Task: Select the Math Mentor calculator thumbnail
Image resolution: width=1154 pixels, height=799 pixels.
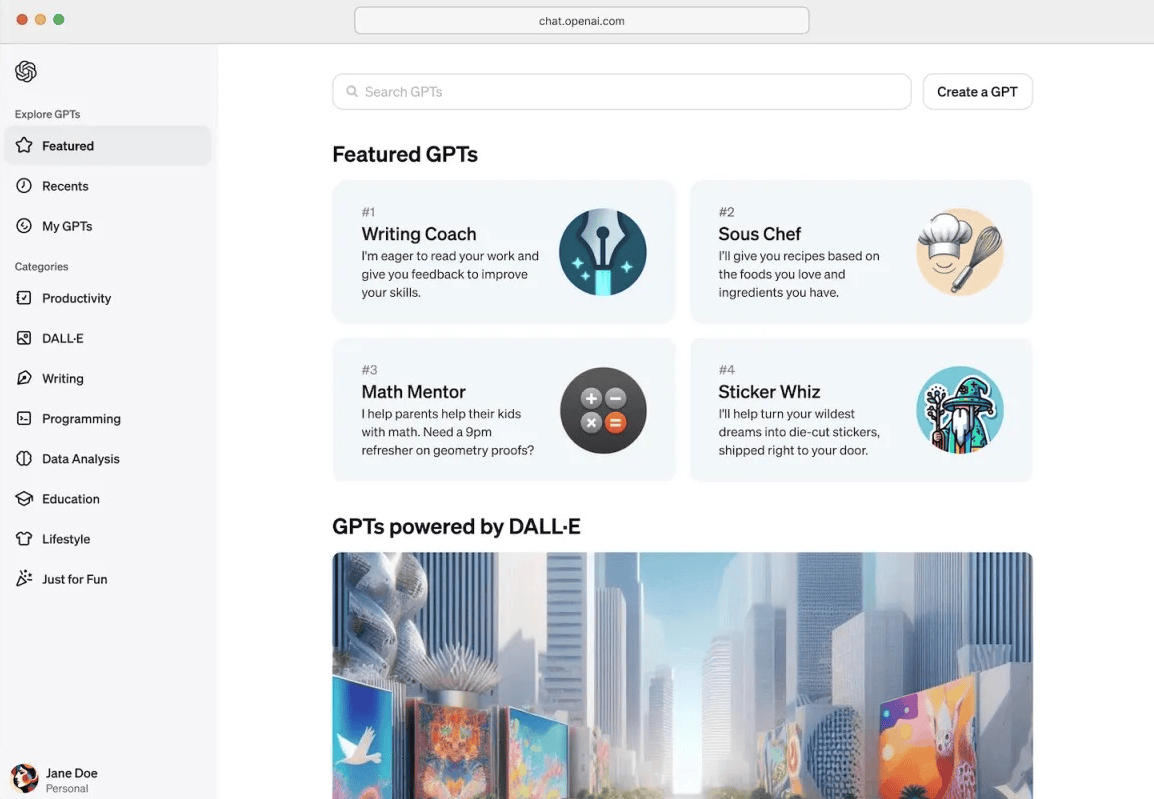Action: click(x=603, y=410)
